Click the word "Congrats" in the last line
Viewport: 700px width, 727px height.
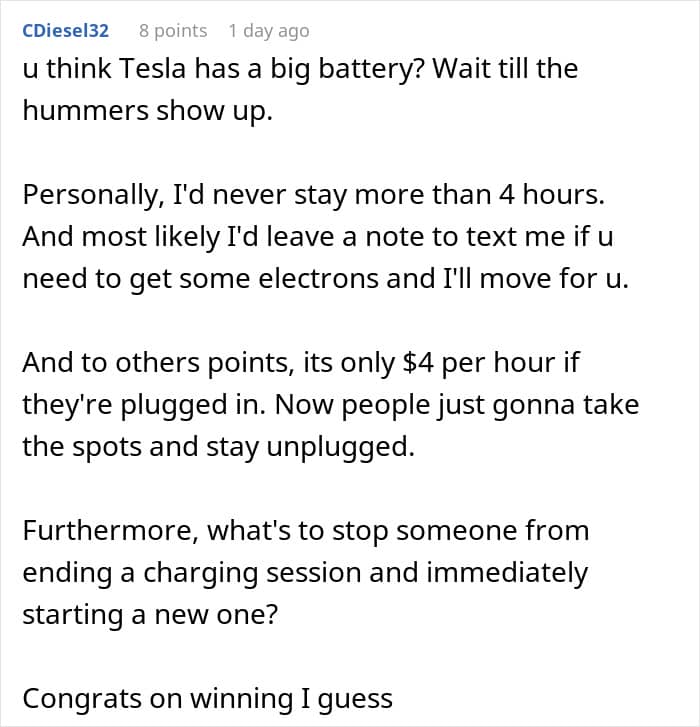click(79, 697)
